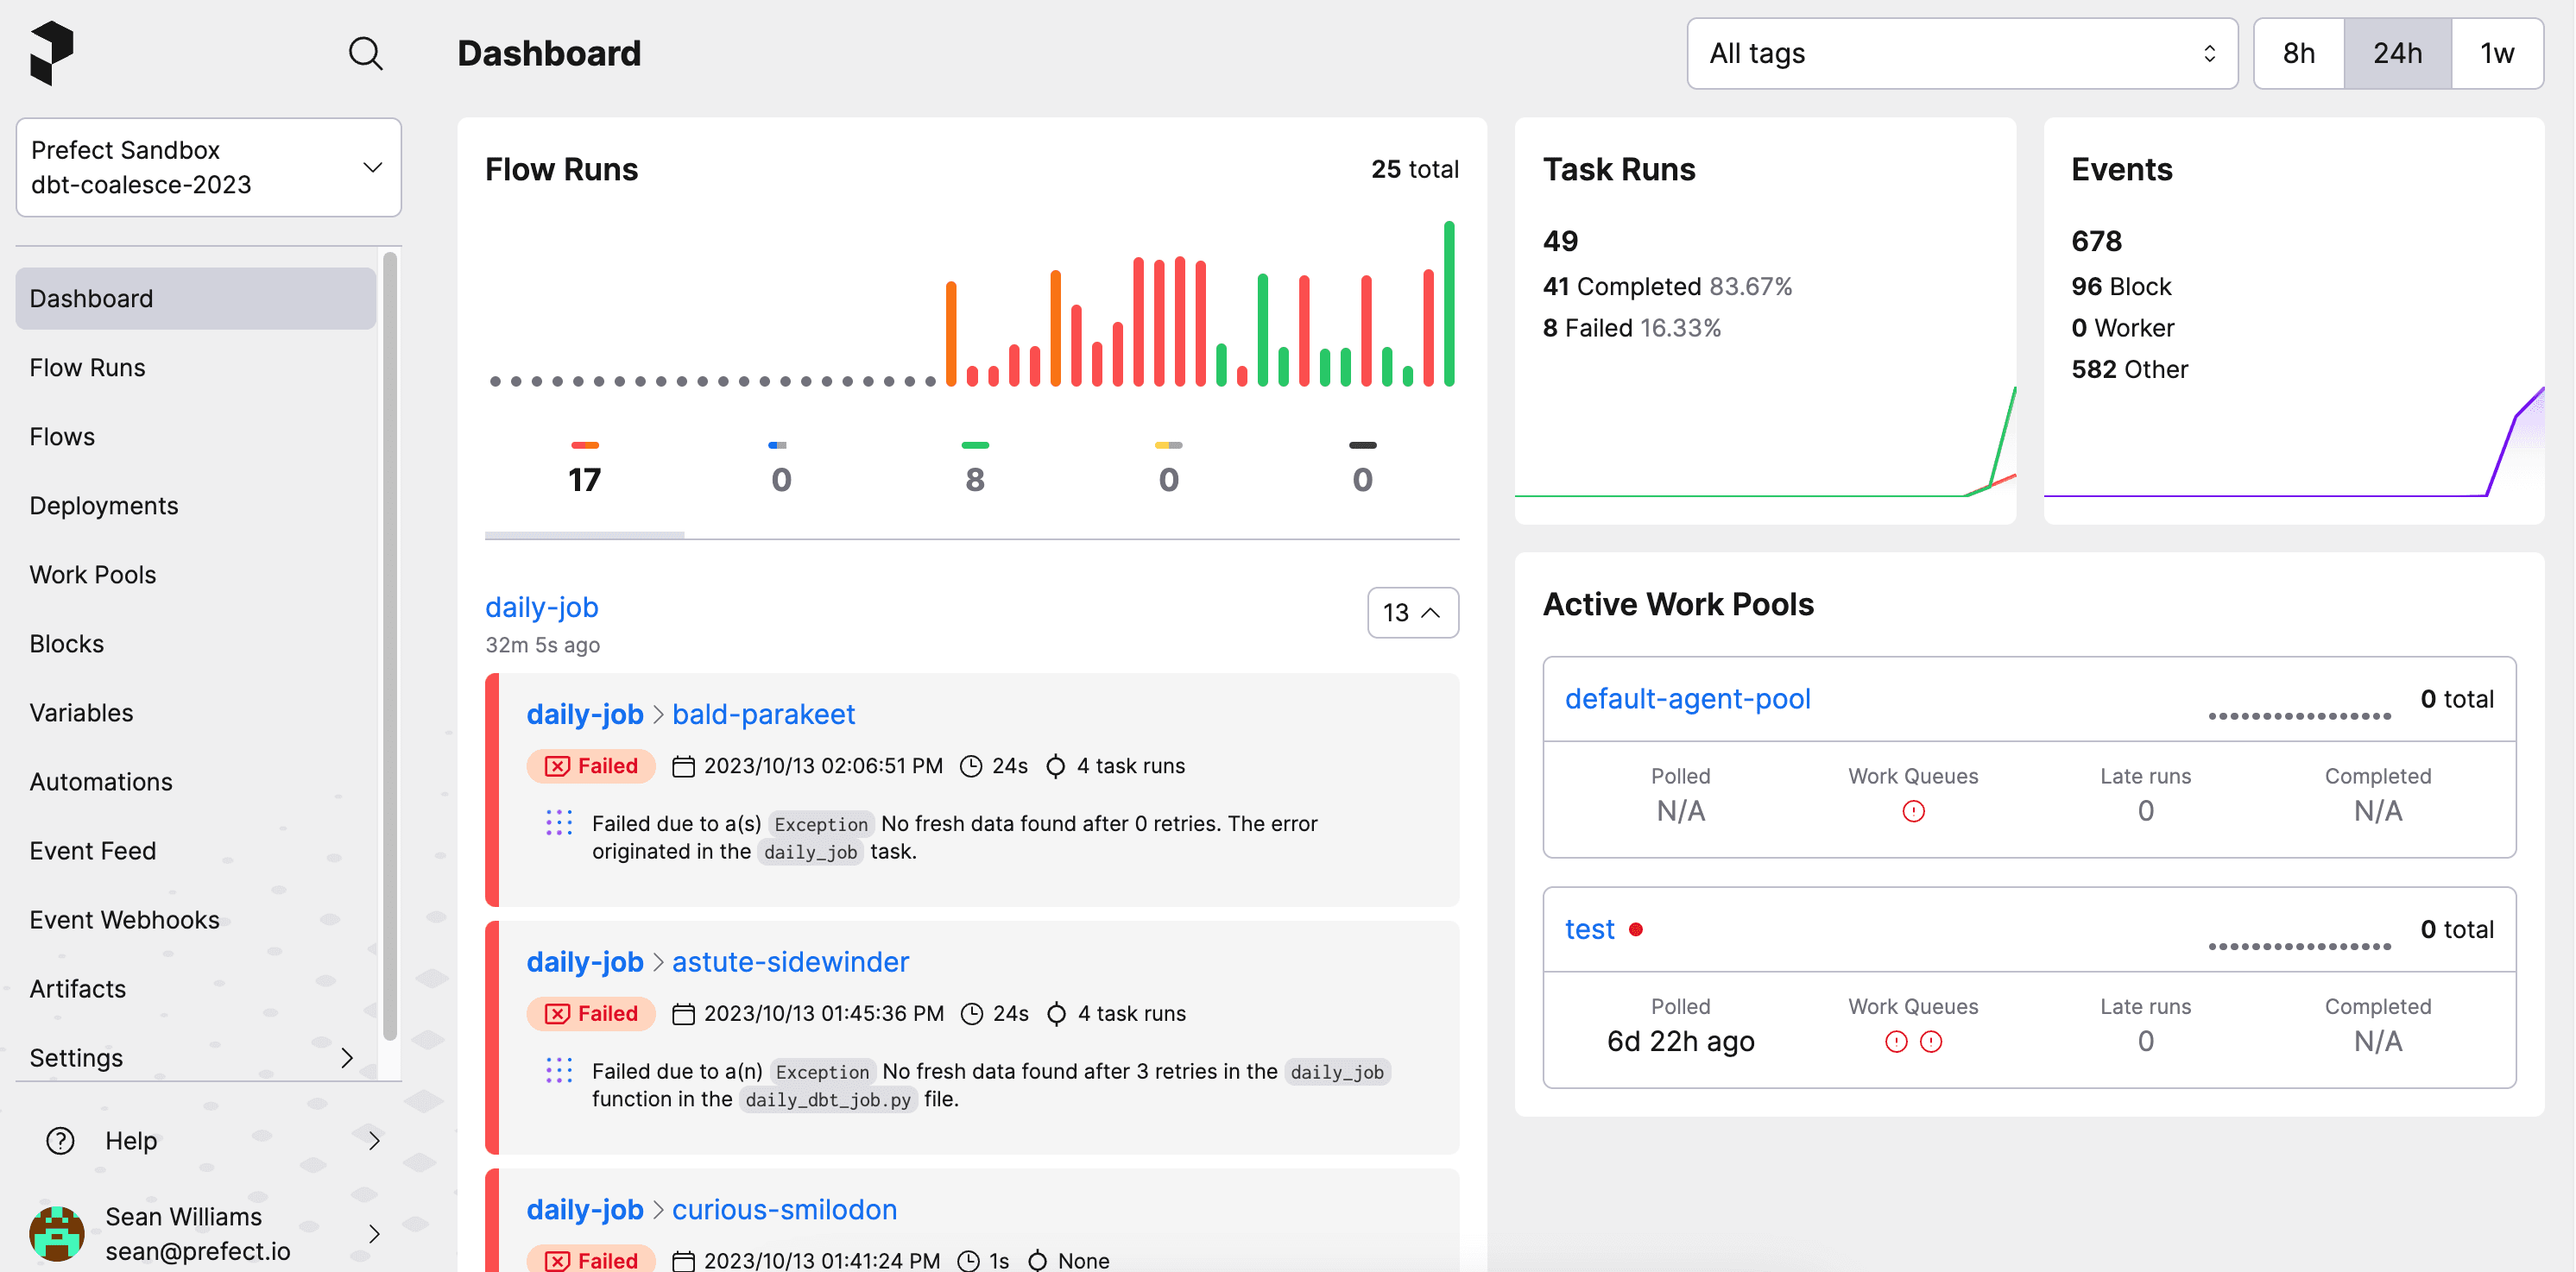Image resolution: width=2576 pixels, height=1272 pixels.
Task: Open Prefect Sandbox workspace selector
Action: point(208,167)
